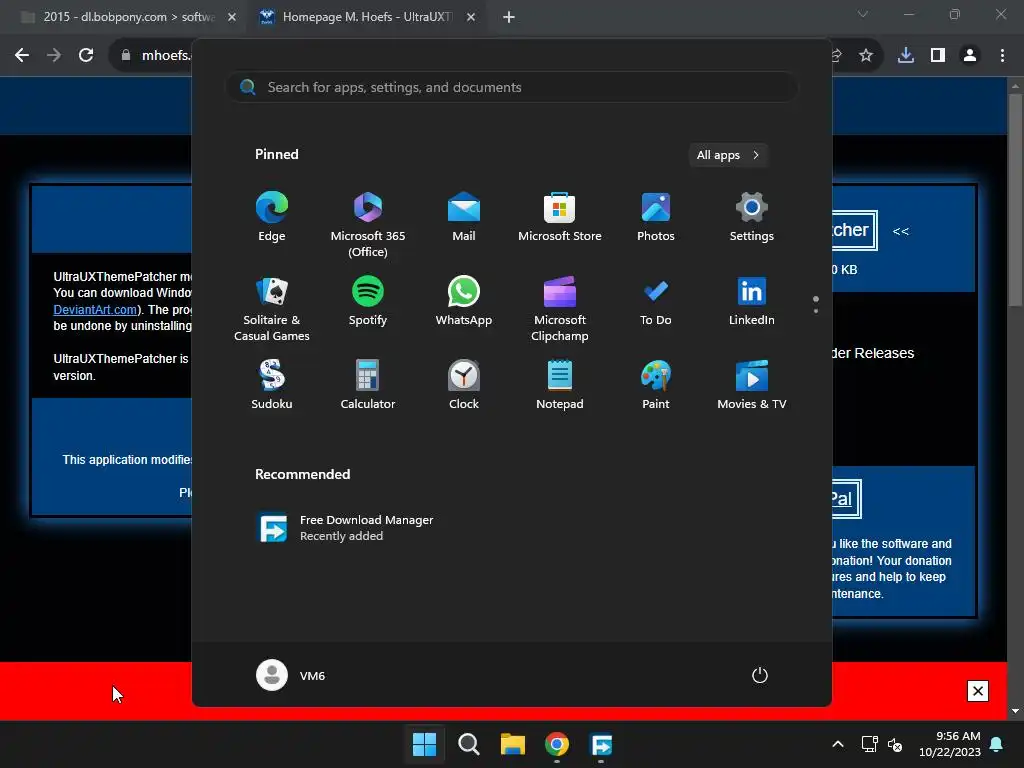1024x768 pixels.
Task: Launch Microsoft Clipchamp
Action: [560, 309]
